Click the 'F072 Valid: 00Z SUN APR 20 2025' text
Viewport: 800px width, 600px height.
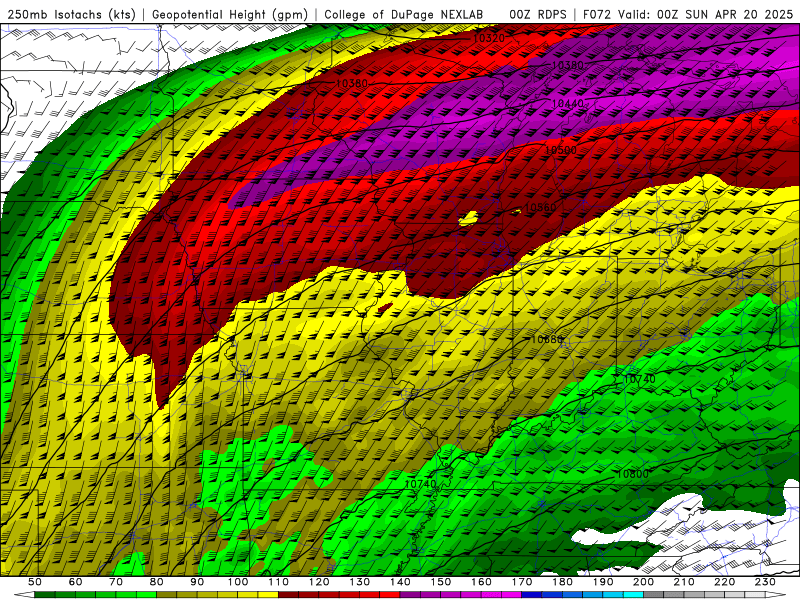(x=688, y=15)
